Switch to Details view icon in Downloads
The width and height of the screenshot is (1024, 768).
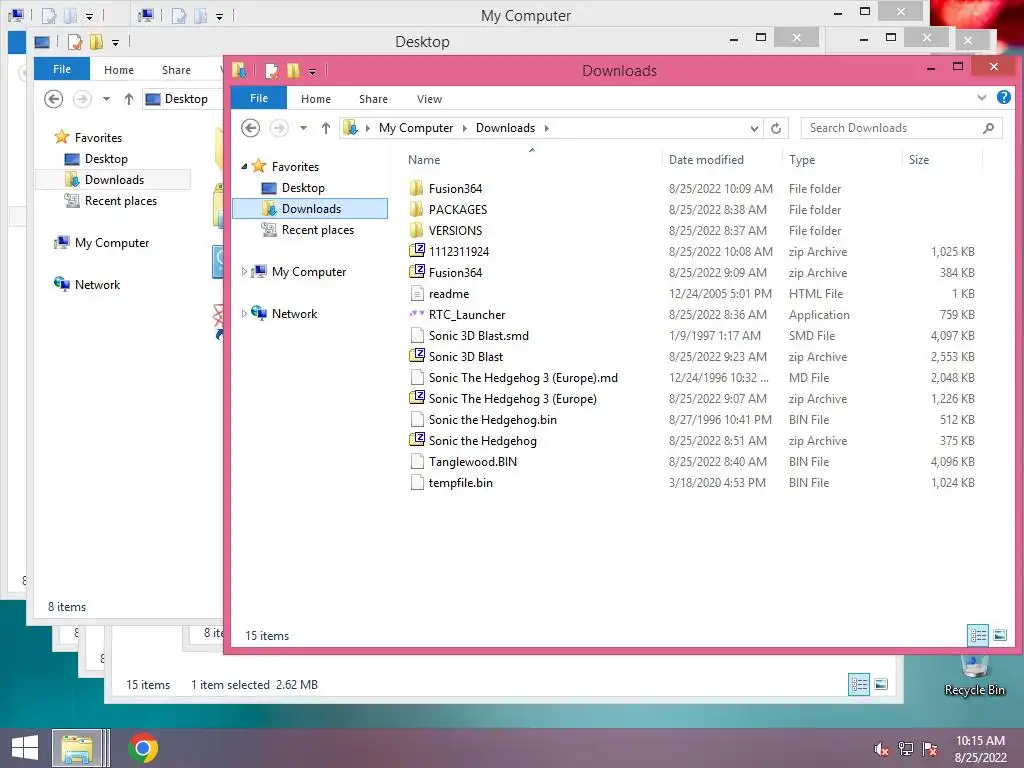click(978, 635)
